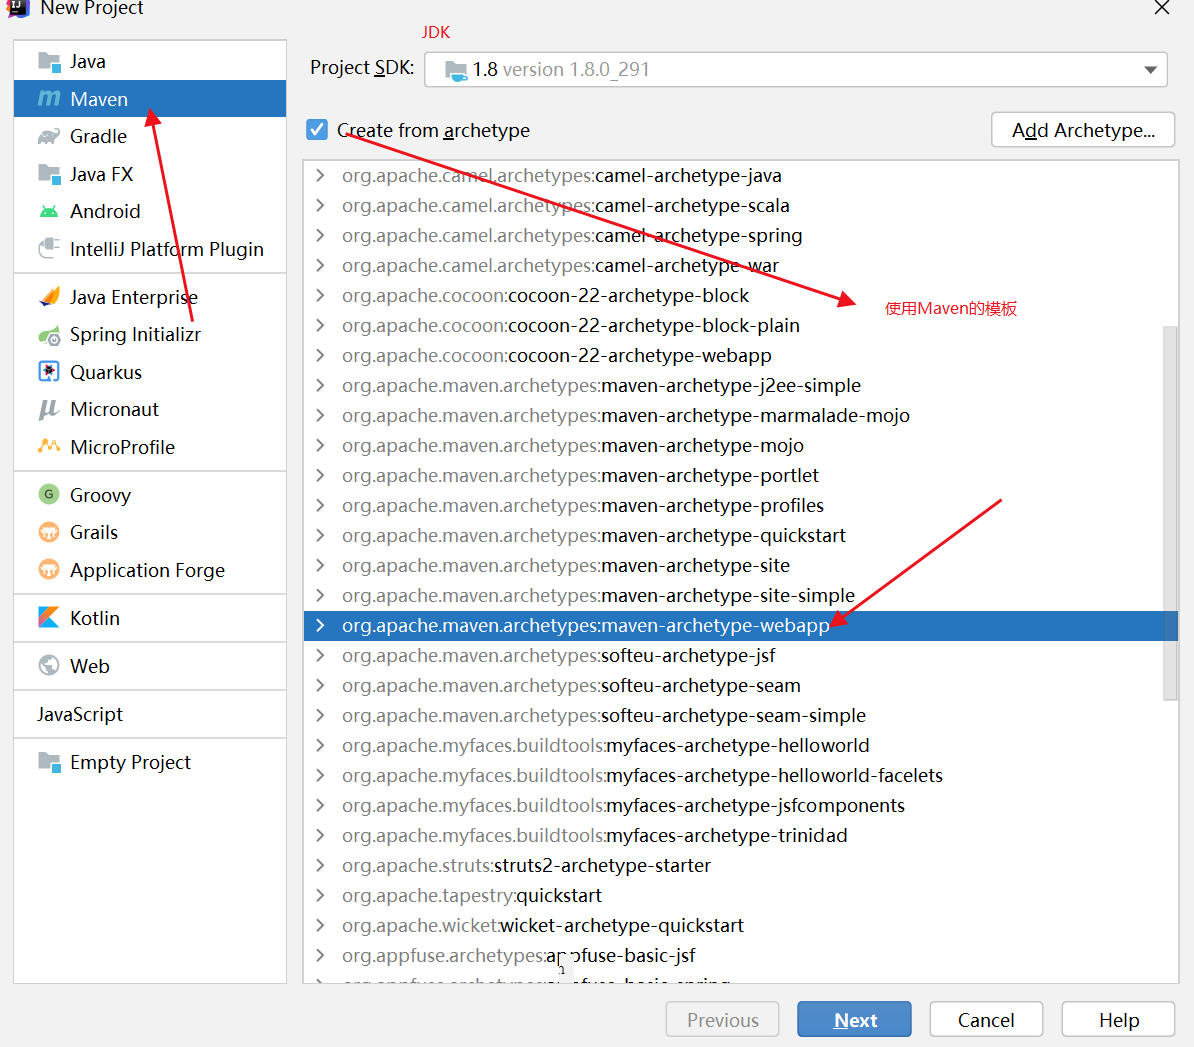The height and width of the screenshot is (1047, 1194).
Task: Choose the Java FX folder icon
Action: coord(49,174)
